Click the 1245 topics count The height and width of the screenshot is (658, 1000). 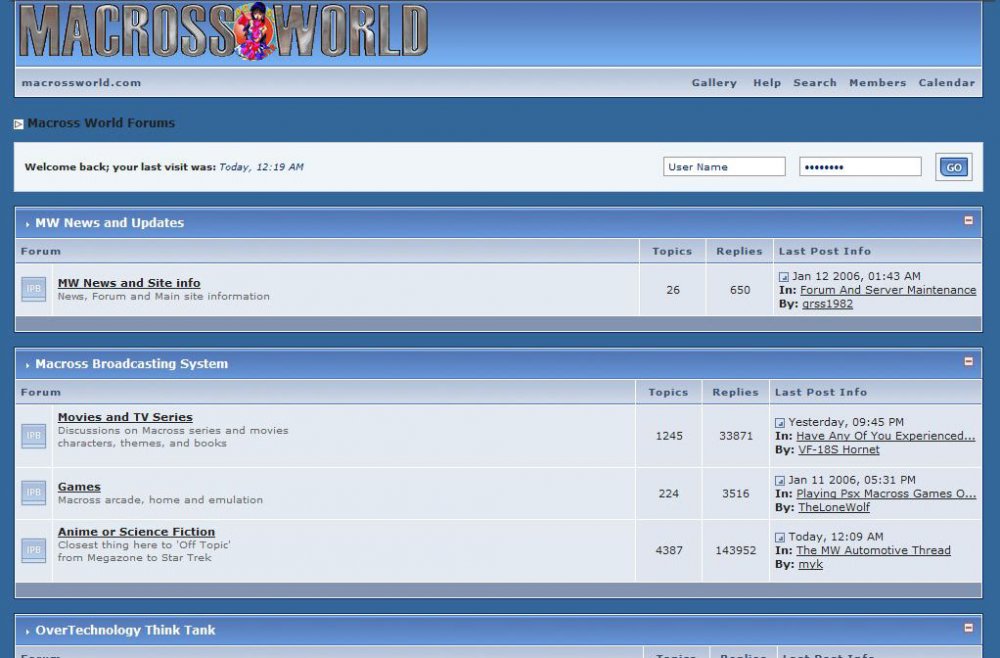pyautogui.click(x=669, y=436)
